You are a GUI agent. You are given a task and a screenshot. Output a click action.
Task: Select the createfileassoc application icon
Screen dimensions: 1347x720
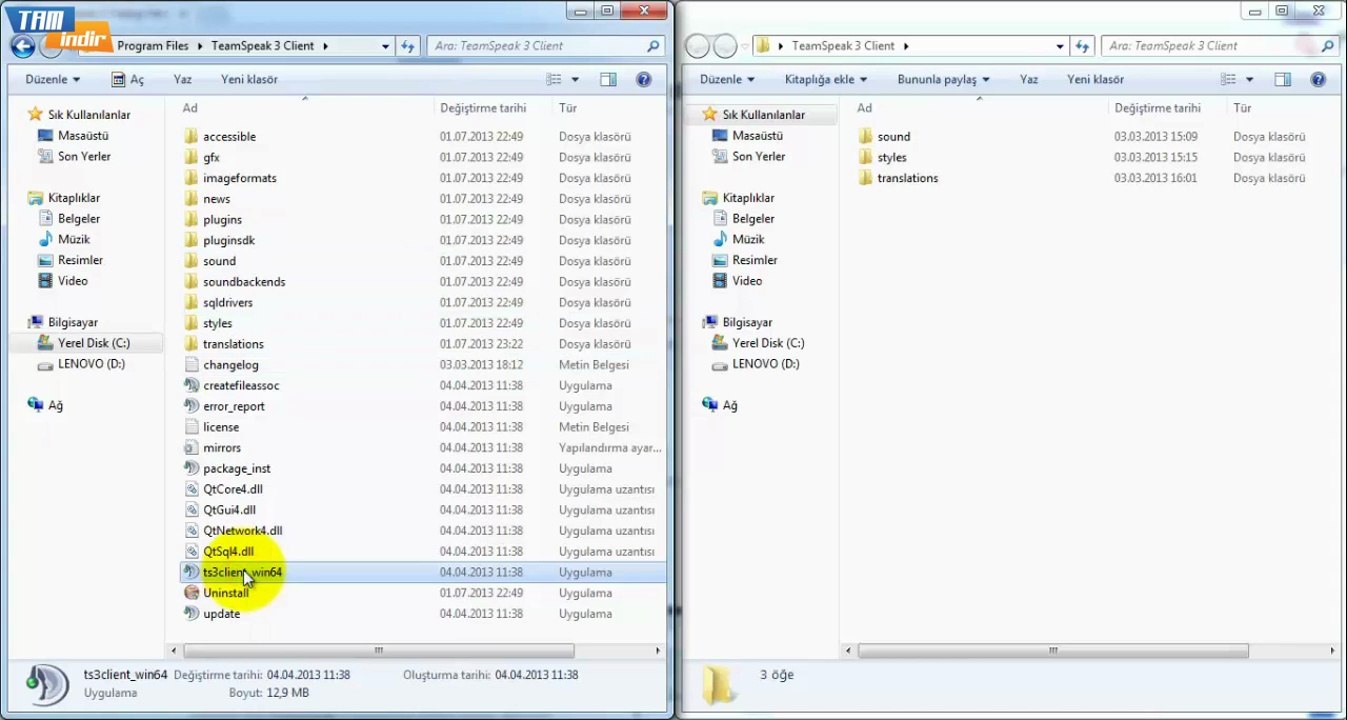193,385
